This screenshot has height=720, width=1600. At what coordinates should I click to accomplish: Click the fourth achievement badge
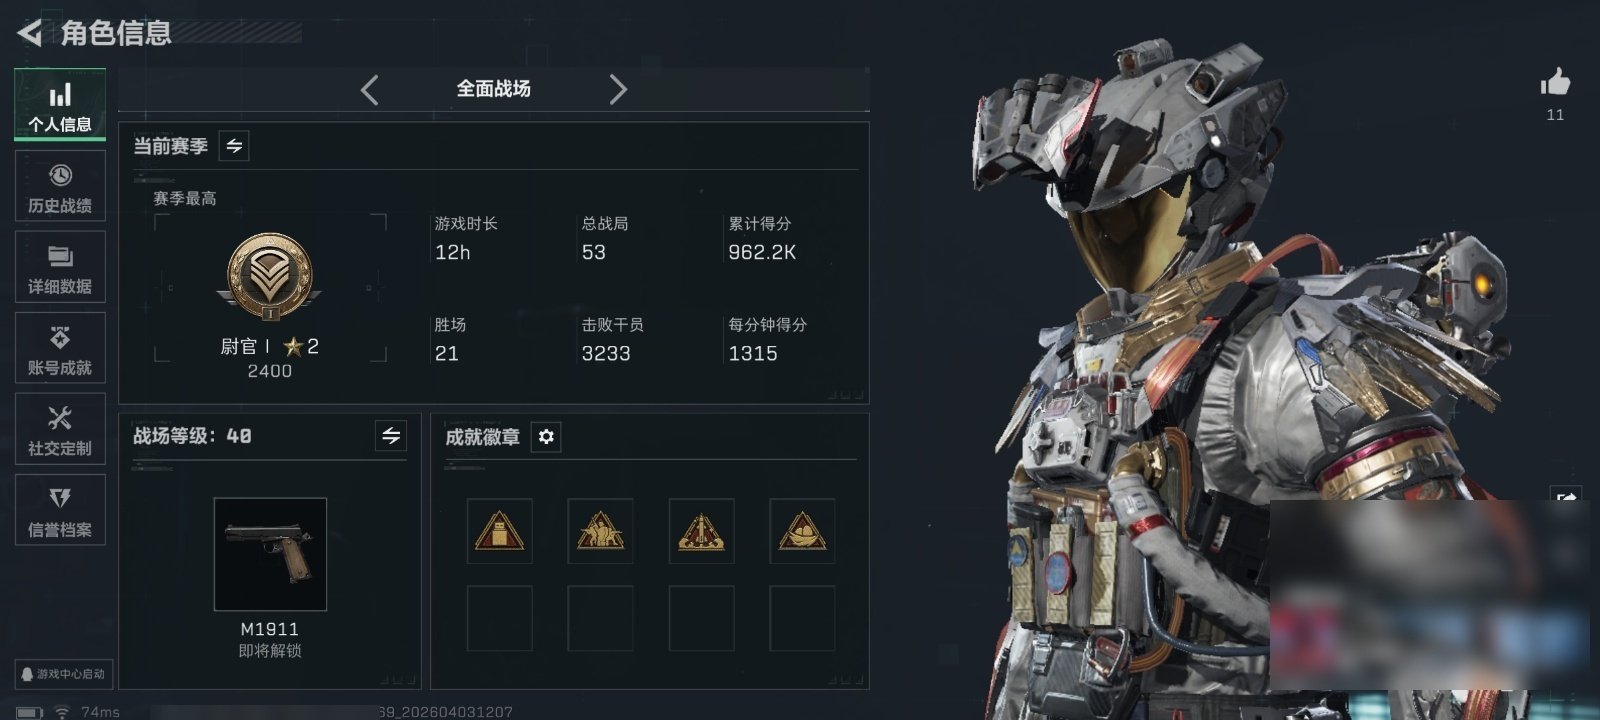point(802,531)
